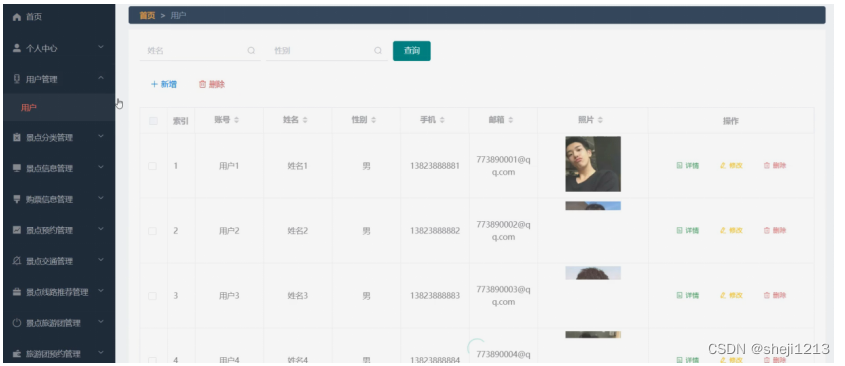The image size is (845, 366).
Task: Sort by the 账号 column arrows
Action: point(237,120)
